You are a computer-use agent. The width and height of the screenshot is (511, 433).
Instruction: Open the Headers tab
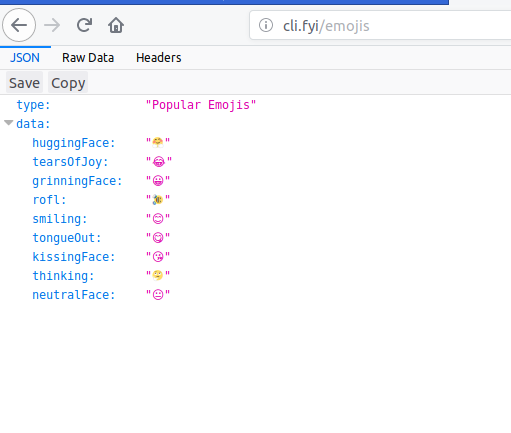(x=159, y=58)
